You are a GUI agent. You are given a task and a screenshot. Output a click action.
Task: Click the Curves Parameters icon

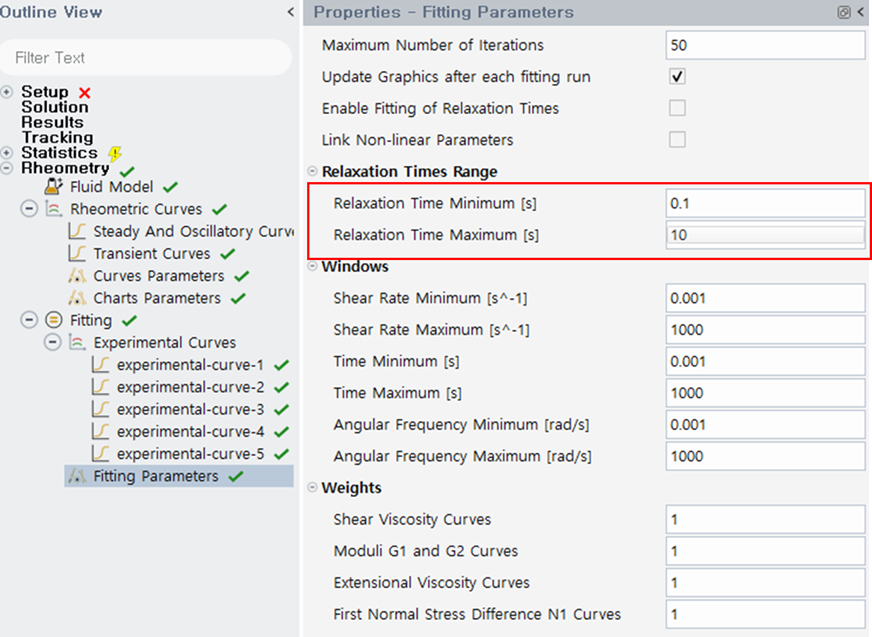77,276
